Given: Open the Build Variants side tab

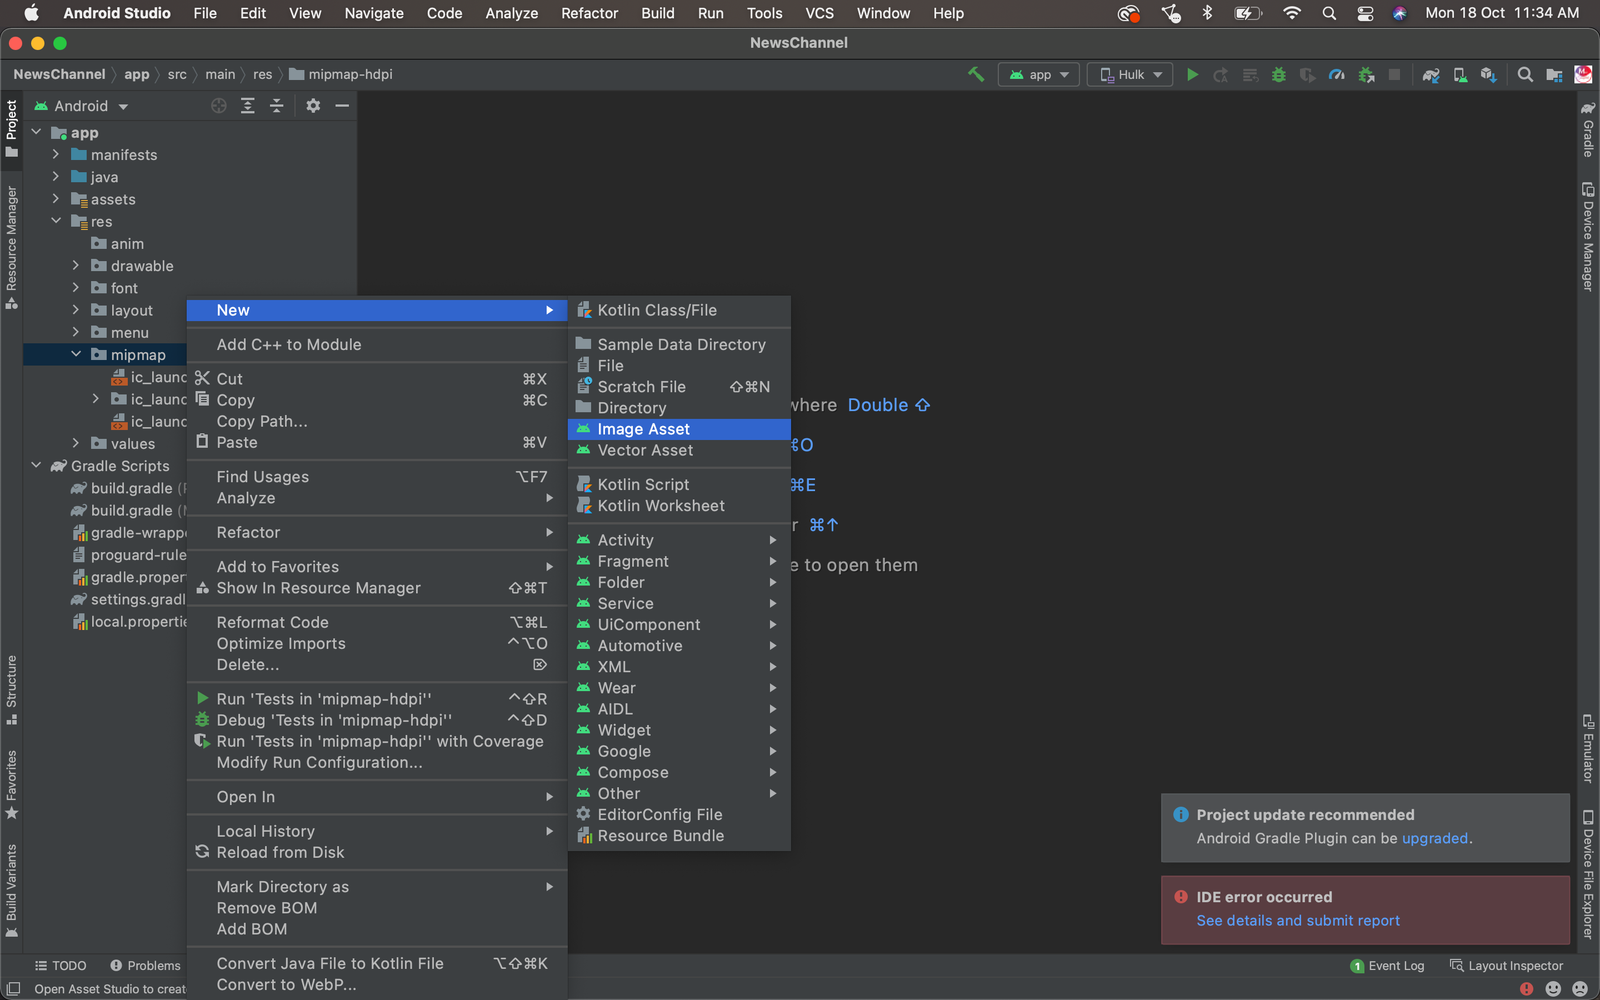Looking at the screenshot, I should [x=11, y=890].
